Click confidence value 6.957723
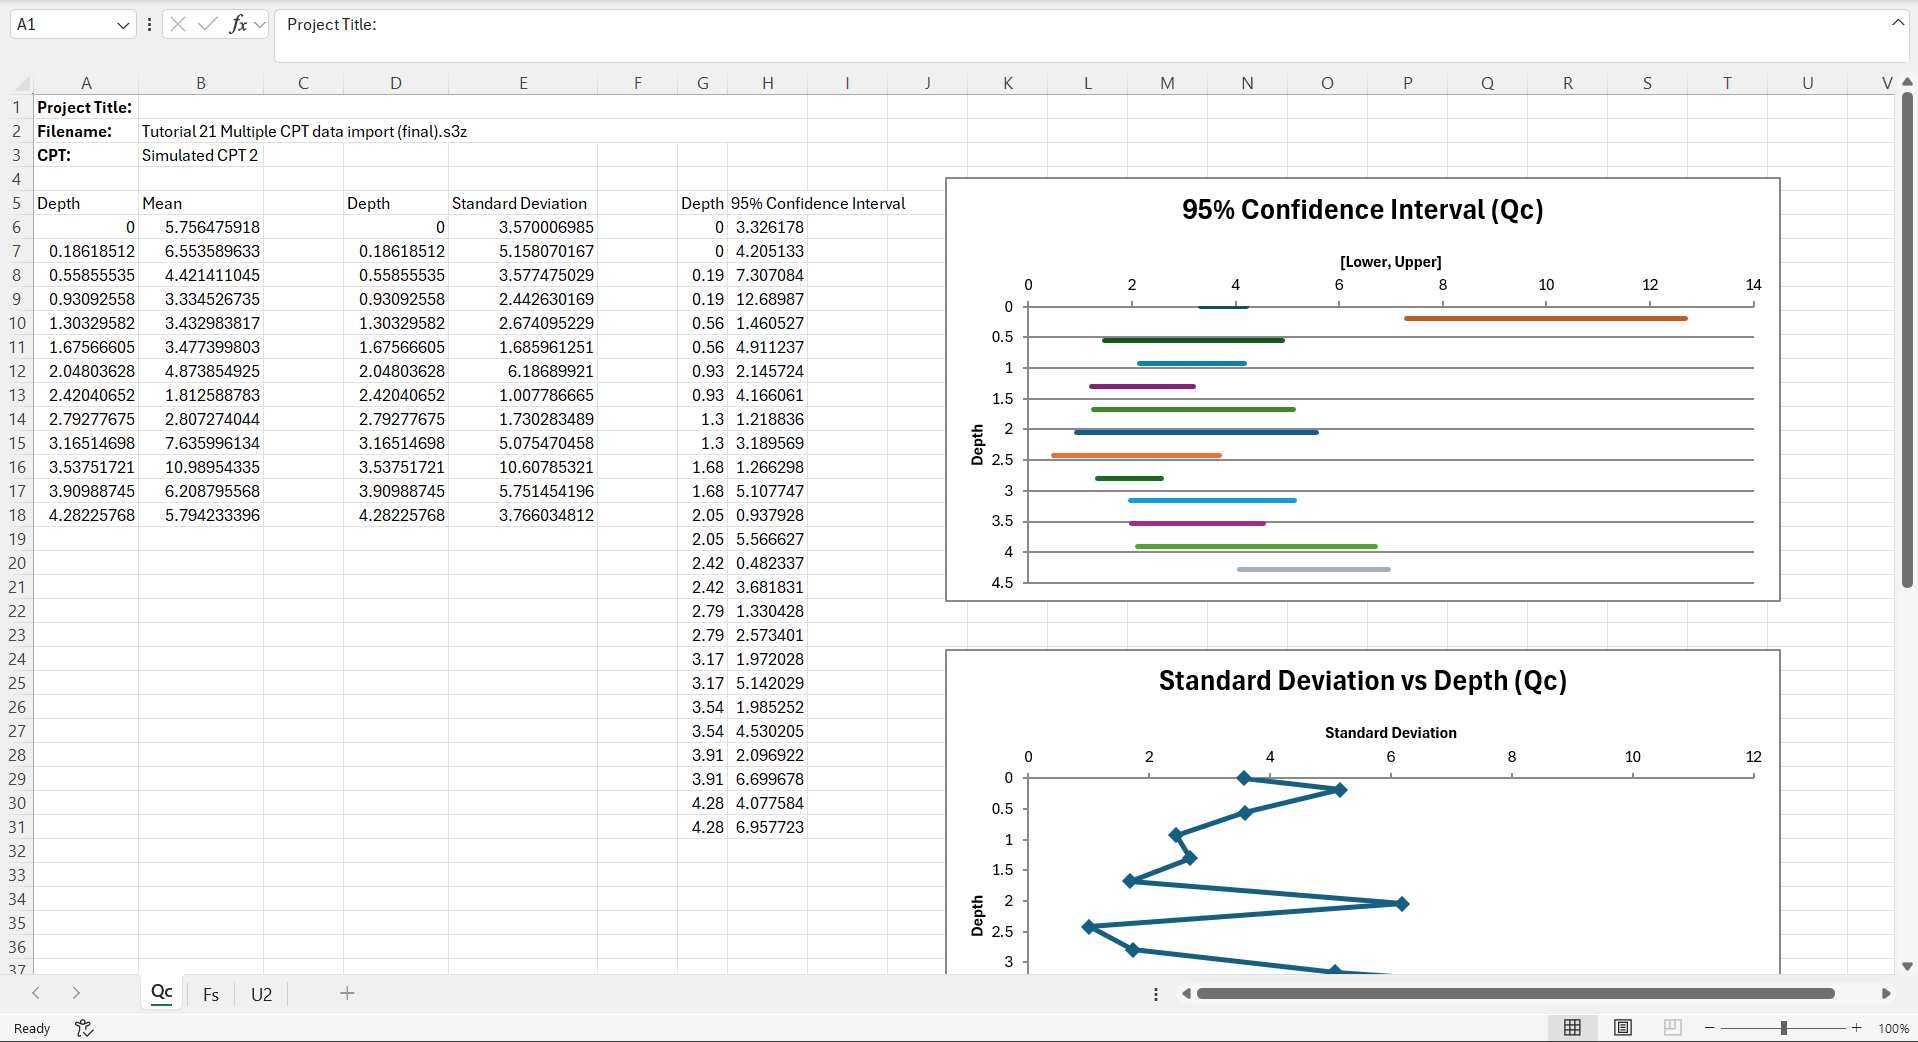1918x1042 pixels. pyautogui.click(x=768, y=827)
